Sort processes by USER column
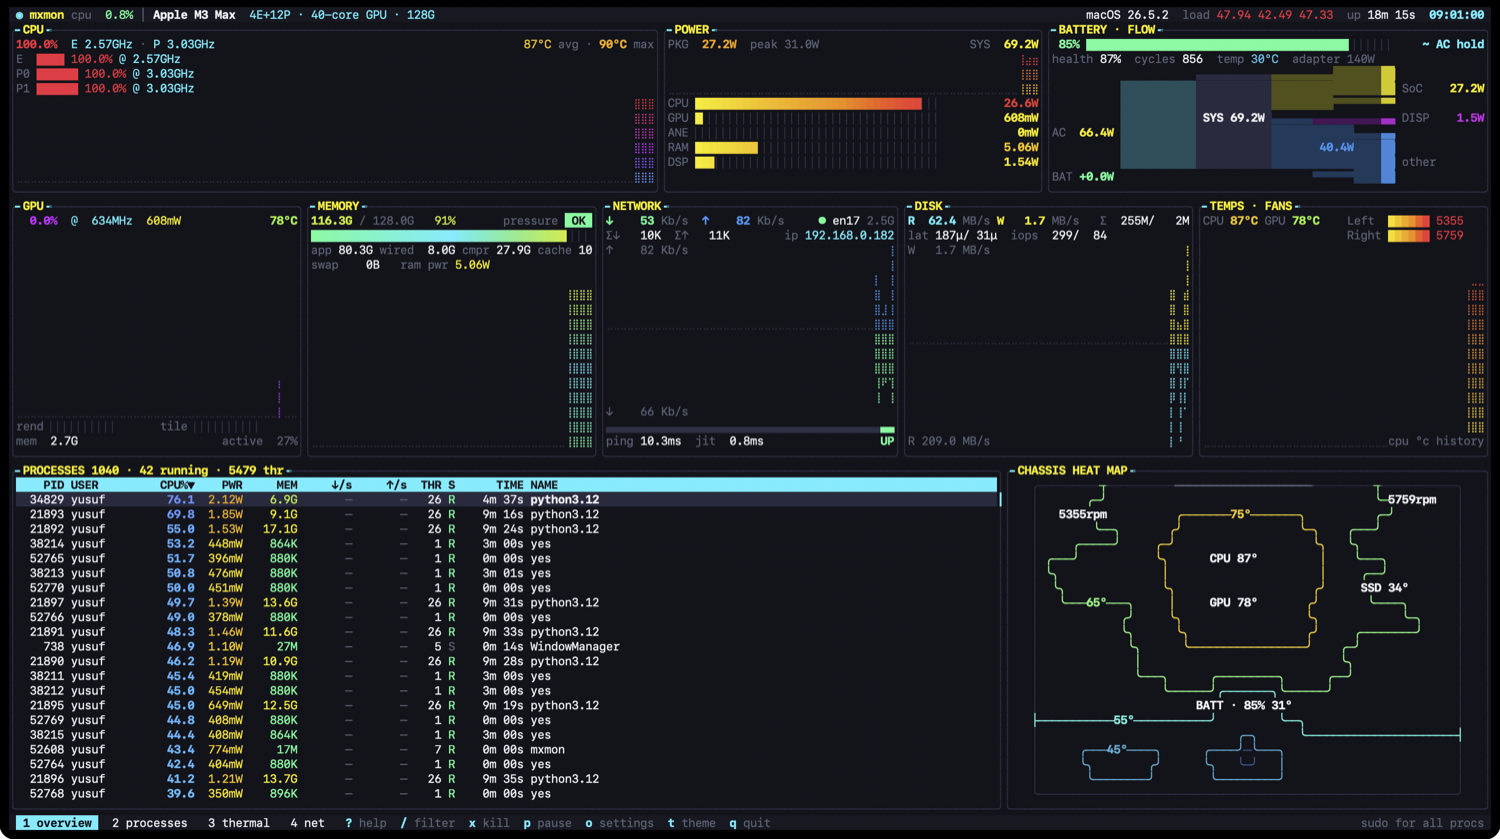Viewport: 1500px width, 839px height. (85, 485)
